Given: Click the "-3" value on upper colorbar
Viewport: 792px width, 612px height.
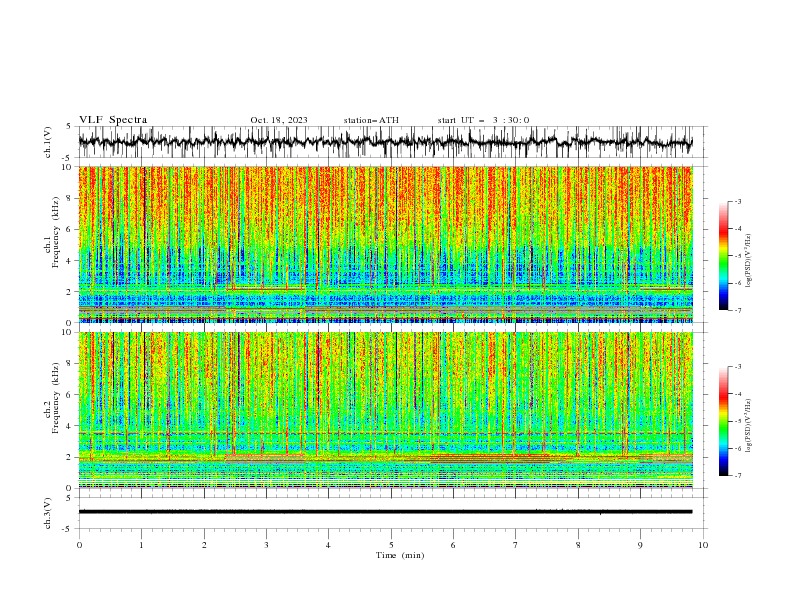Looking at the screenshot, I should coord(738,201).
